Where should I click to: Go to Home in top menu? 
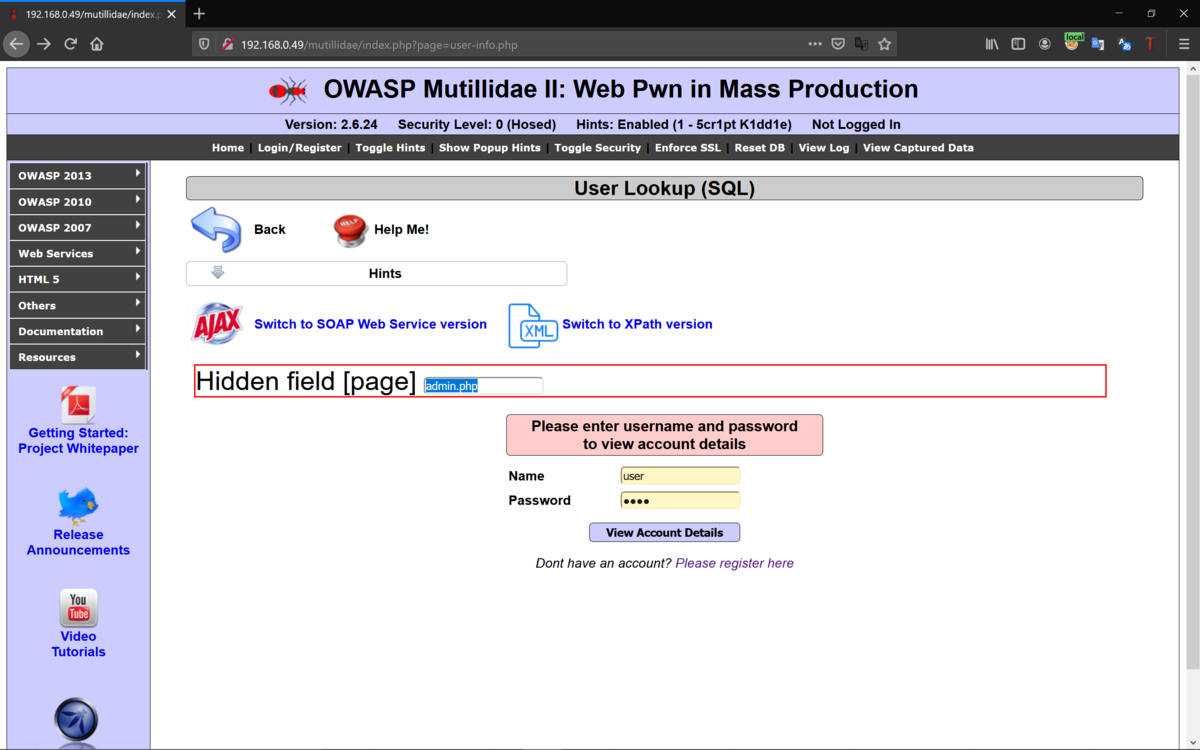click(x=228, y=148)
